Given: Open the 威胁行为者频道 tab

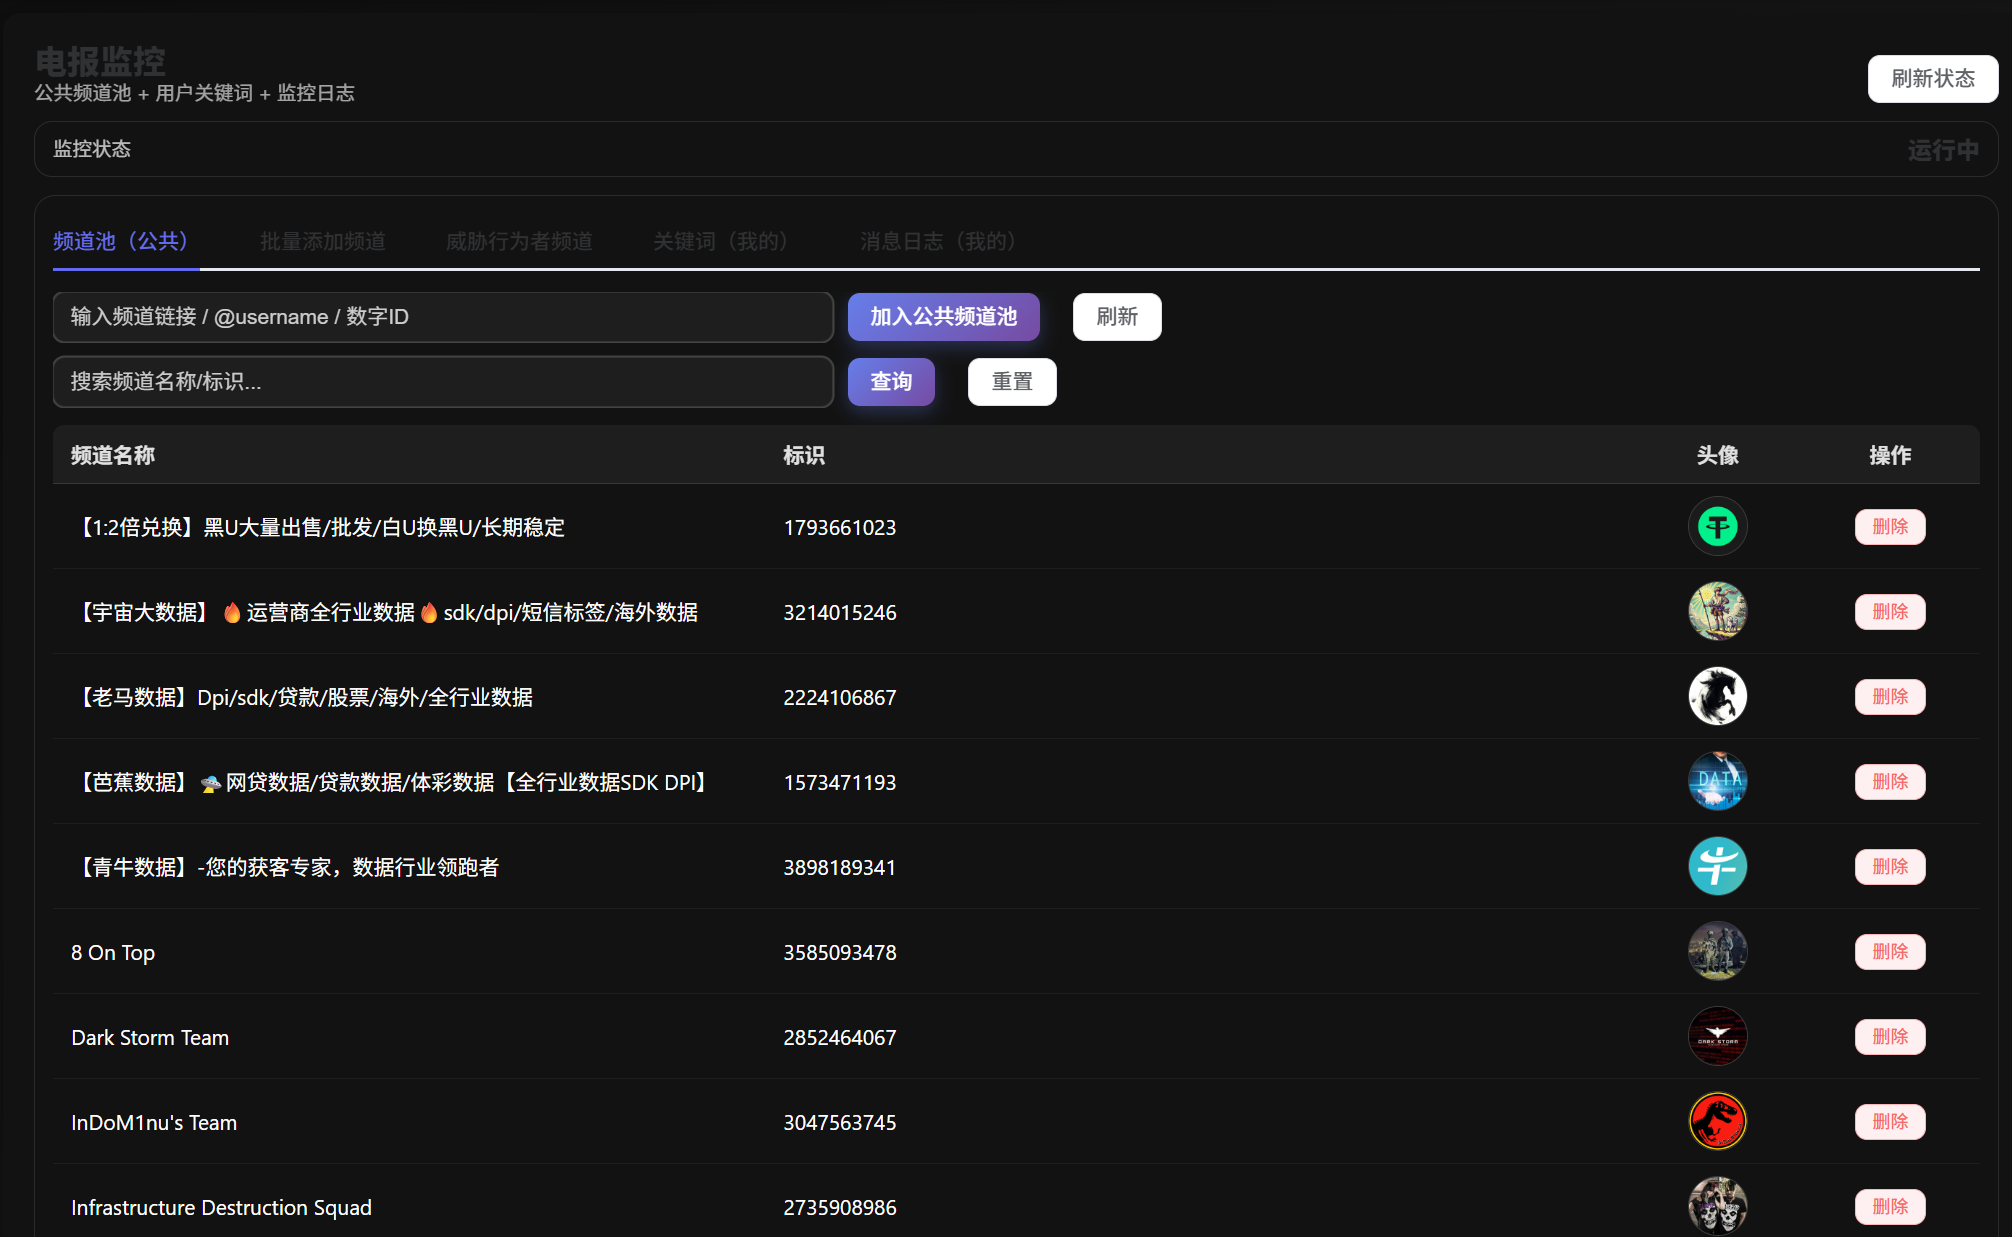Looking at the screenshot, I should [519, 241].
